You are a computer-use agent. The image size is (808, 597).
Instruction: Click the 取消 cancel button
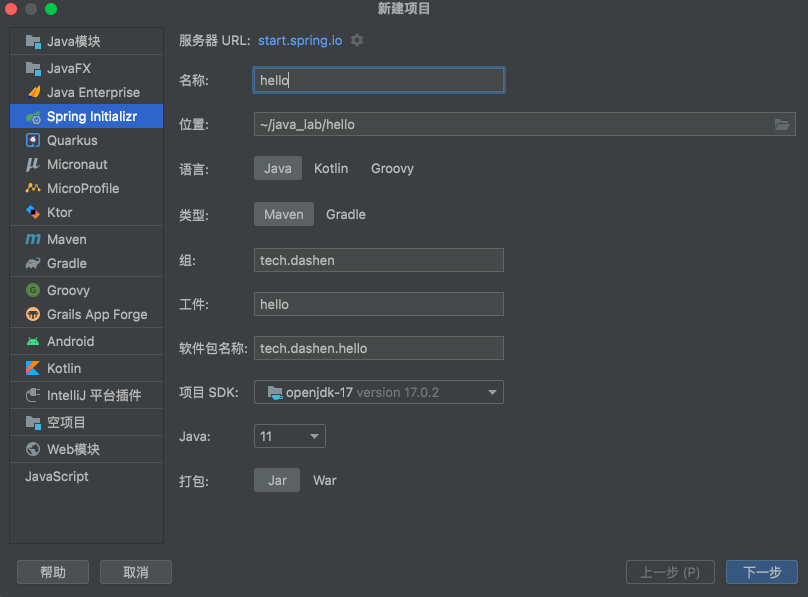[x=136, y=572]
